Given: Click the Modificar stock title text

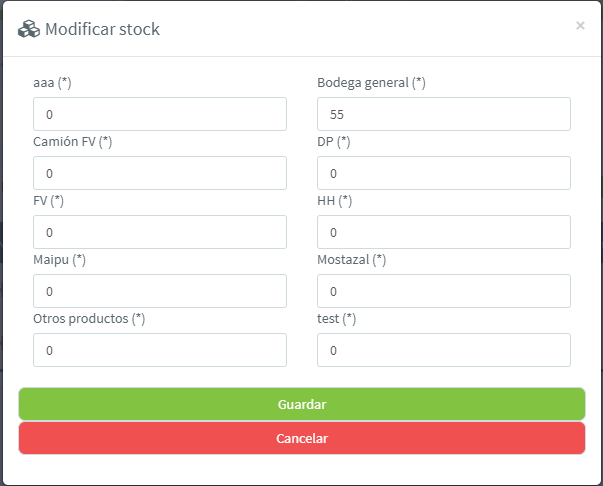Looking at the screenshot, I should point(102,29).
